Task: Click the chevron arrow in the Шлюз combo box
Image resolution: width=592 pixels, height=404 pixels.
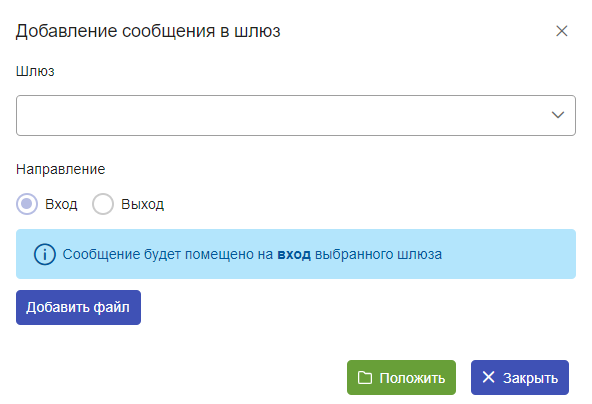Action: coord(558,115)
